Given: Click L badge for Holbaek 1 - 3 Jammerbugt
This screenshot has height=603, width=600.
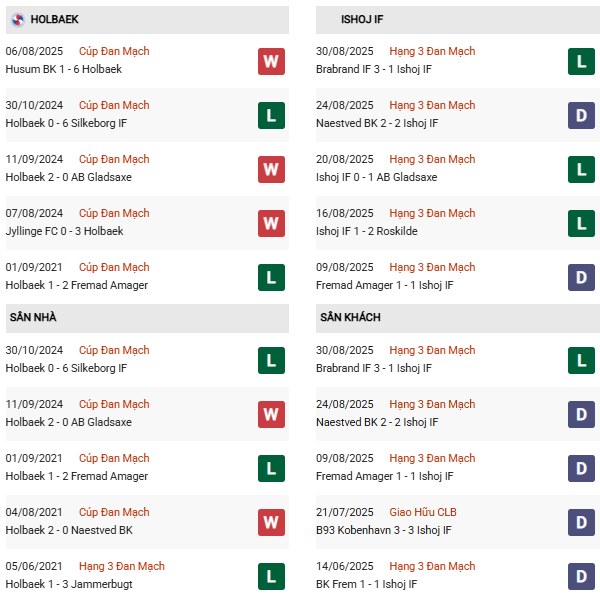Looking at the screenshot, I should click(271, 576).
